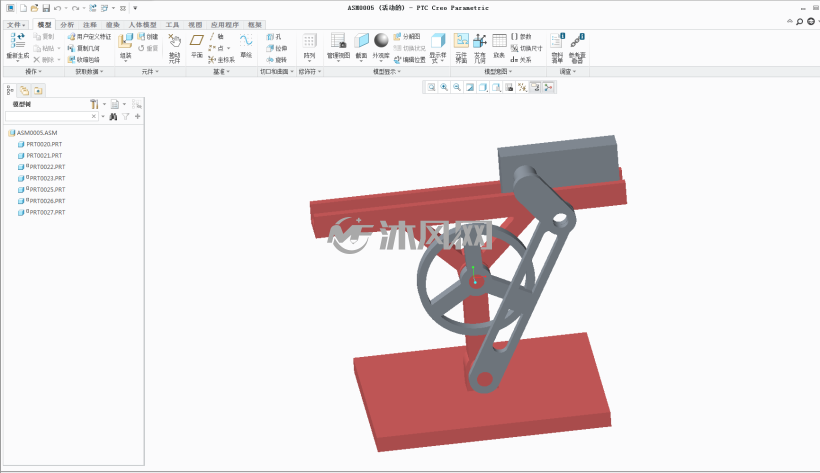Switch to the Human Model (人体模型) tab
The width and height of the screenshot is (820, 473).
click(x=143, y=25)
